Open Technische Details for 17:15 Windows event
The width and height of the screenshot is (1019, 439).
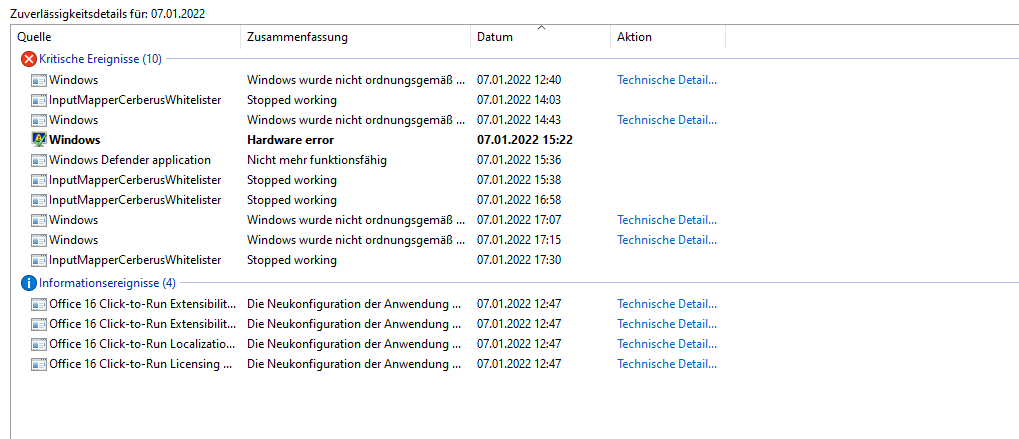(667, 240)
